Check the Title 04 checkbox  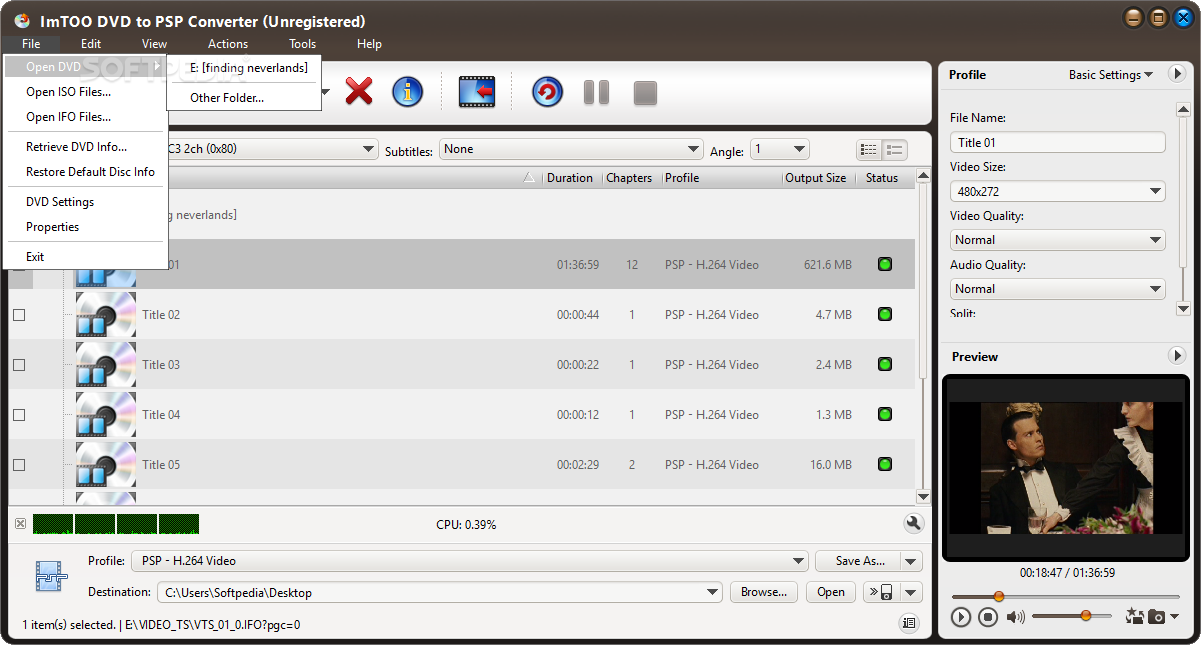(19, 415)
